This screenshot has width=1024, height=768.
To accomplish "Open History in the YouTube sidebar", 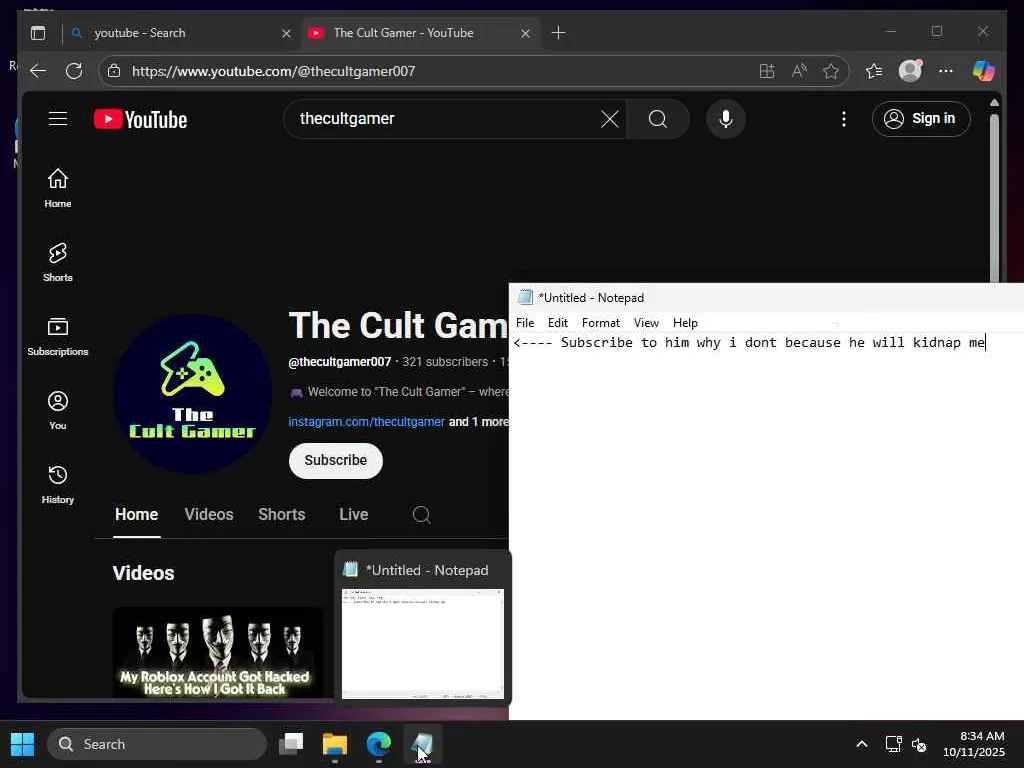I will 57,484.
